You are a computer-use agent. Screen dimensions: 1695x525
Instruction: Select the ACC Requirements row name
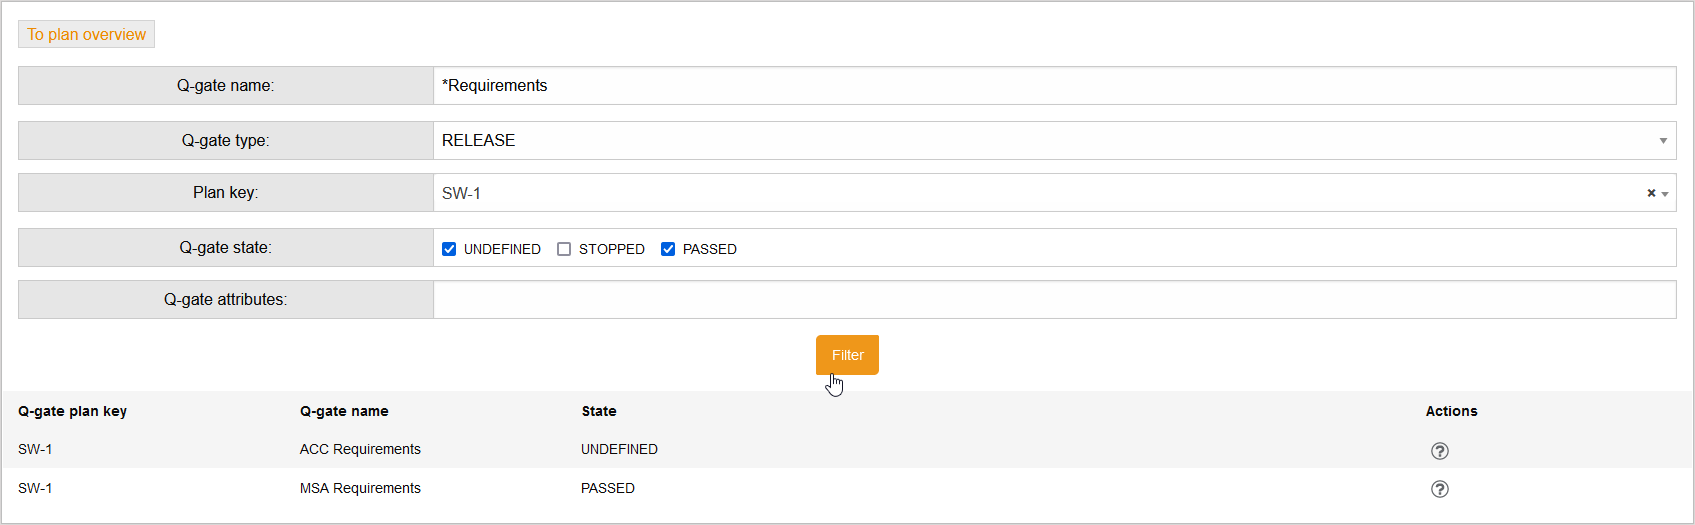(360, 449)
